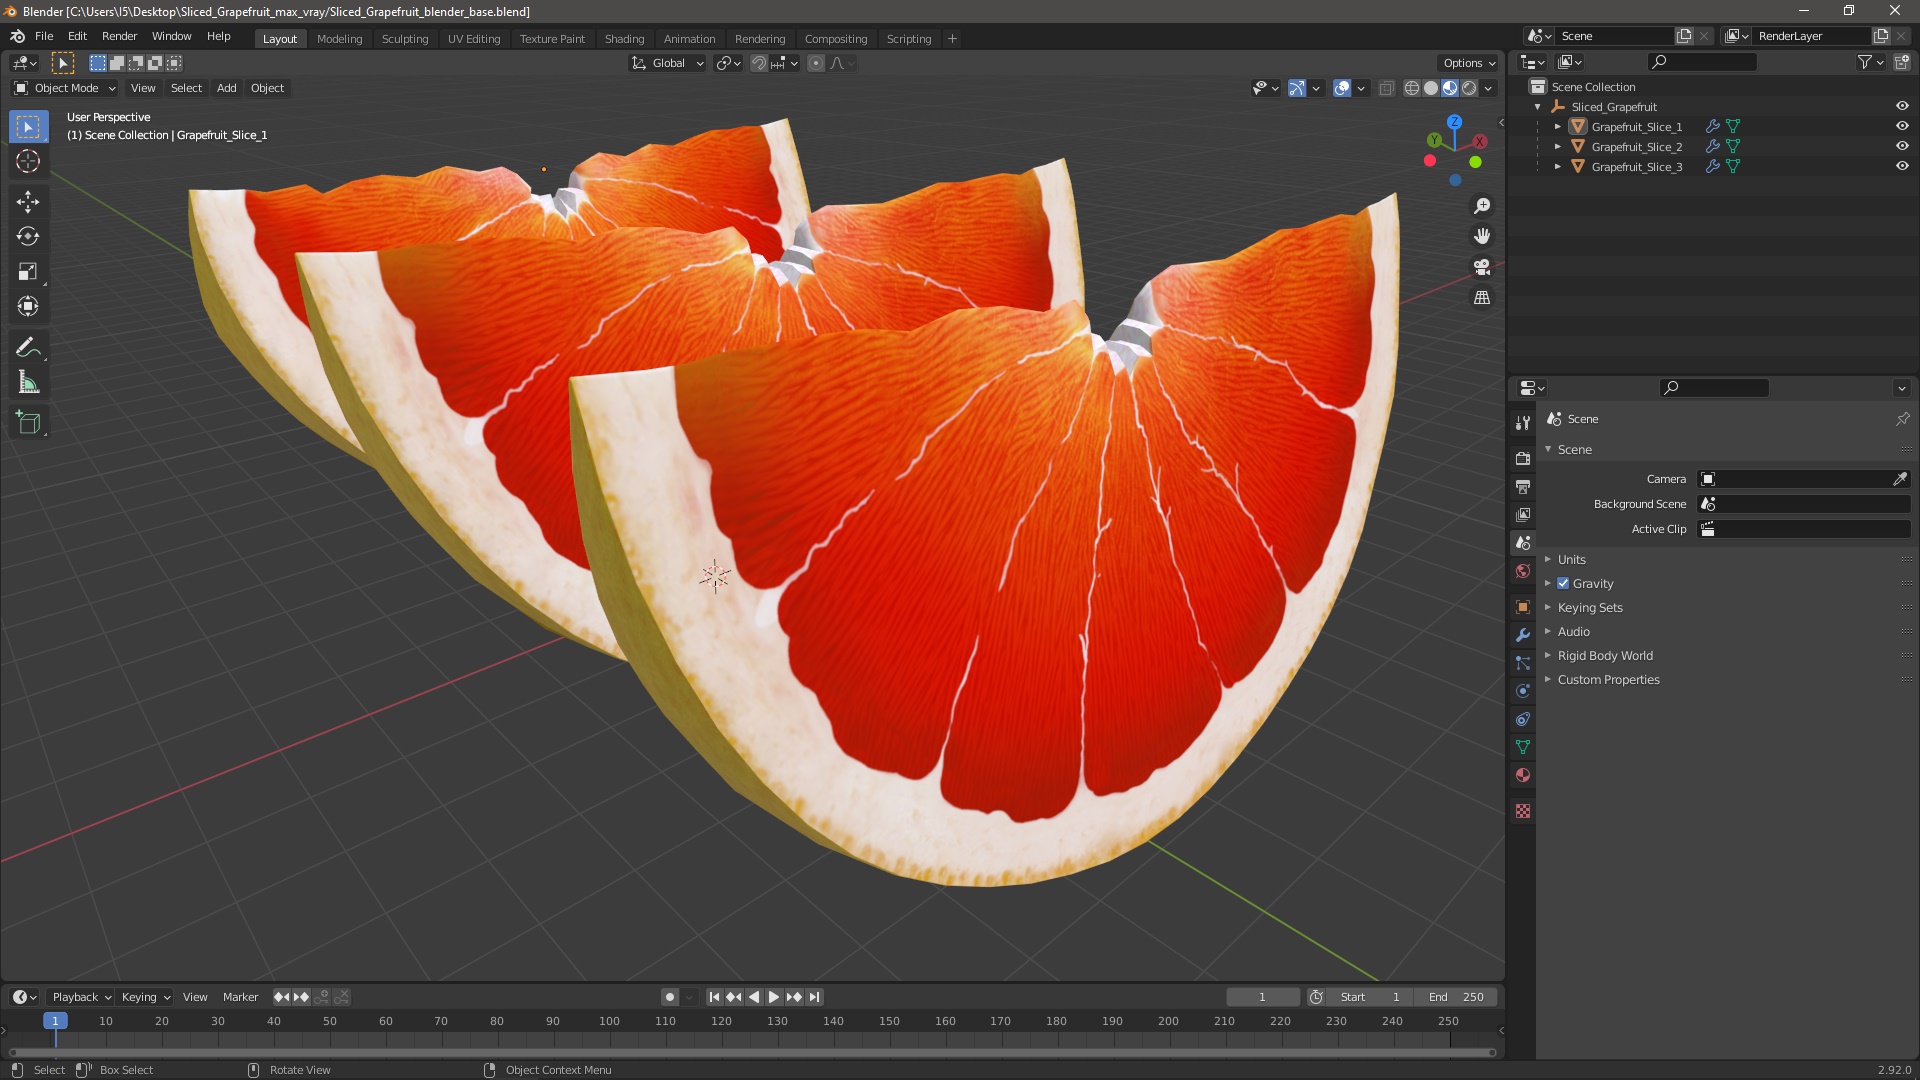Toggle auto keying record button

coord(670,997)
